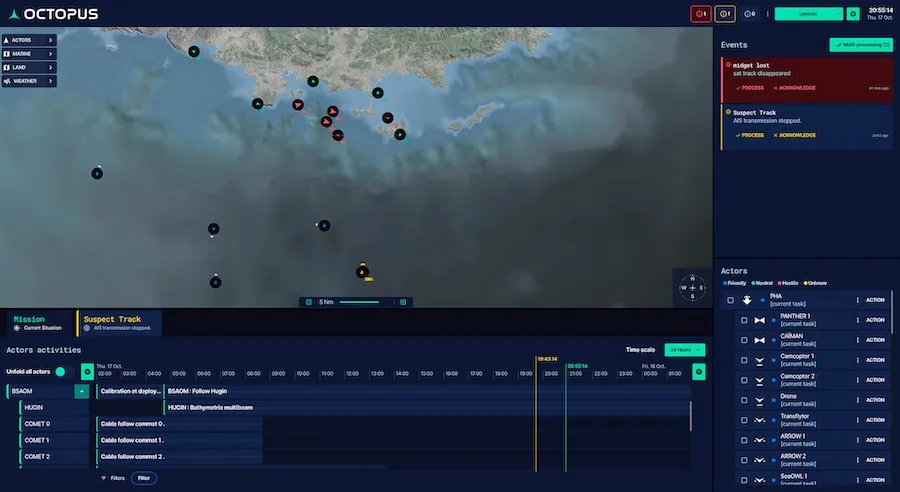Open the red critical alerts counter
Image resolution: width=900 pixels, height=492 pixels.
coord(703,14)
